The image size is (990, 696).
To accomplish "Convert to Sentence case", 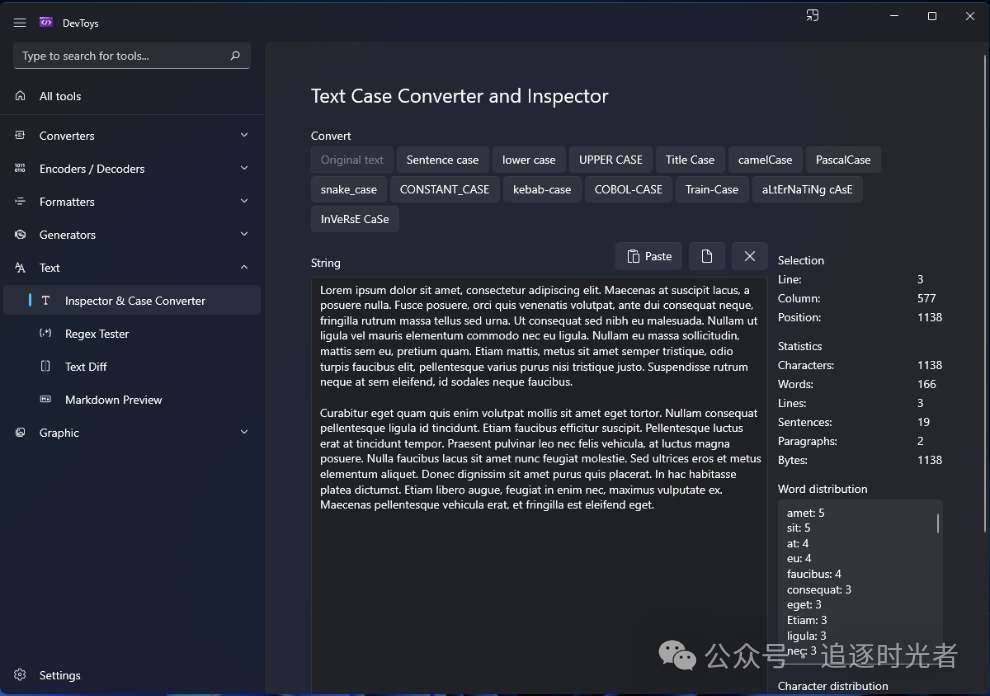I will 442,160.
